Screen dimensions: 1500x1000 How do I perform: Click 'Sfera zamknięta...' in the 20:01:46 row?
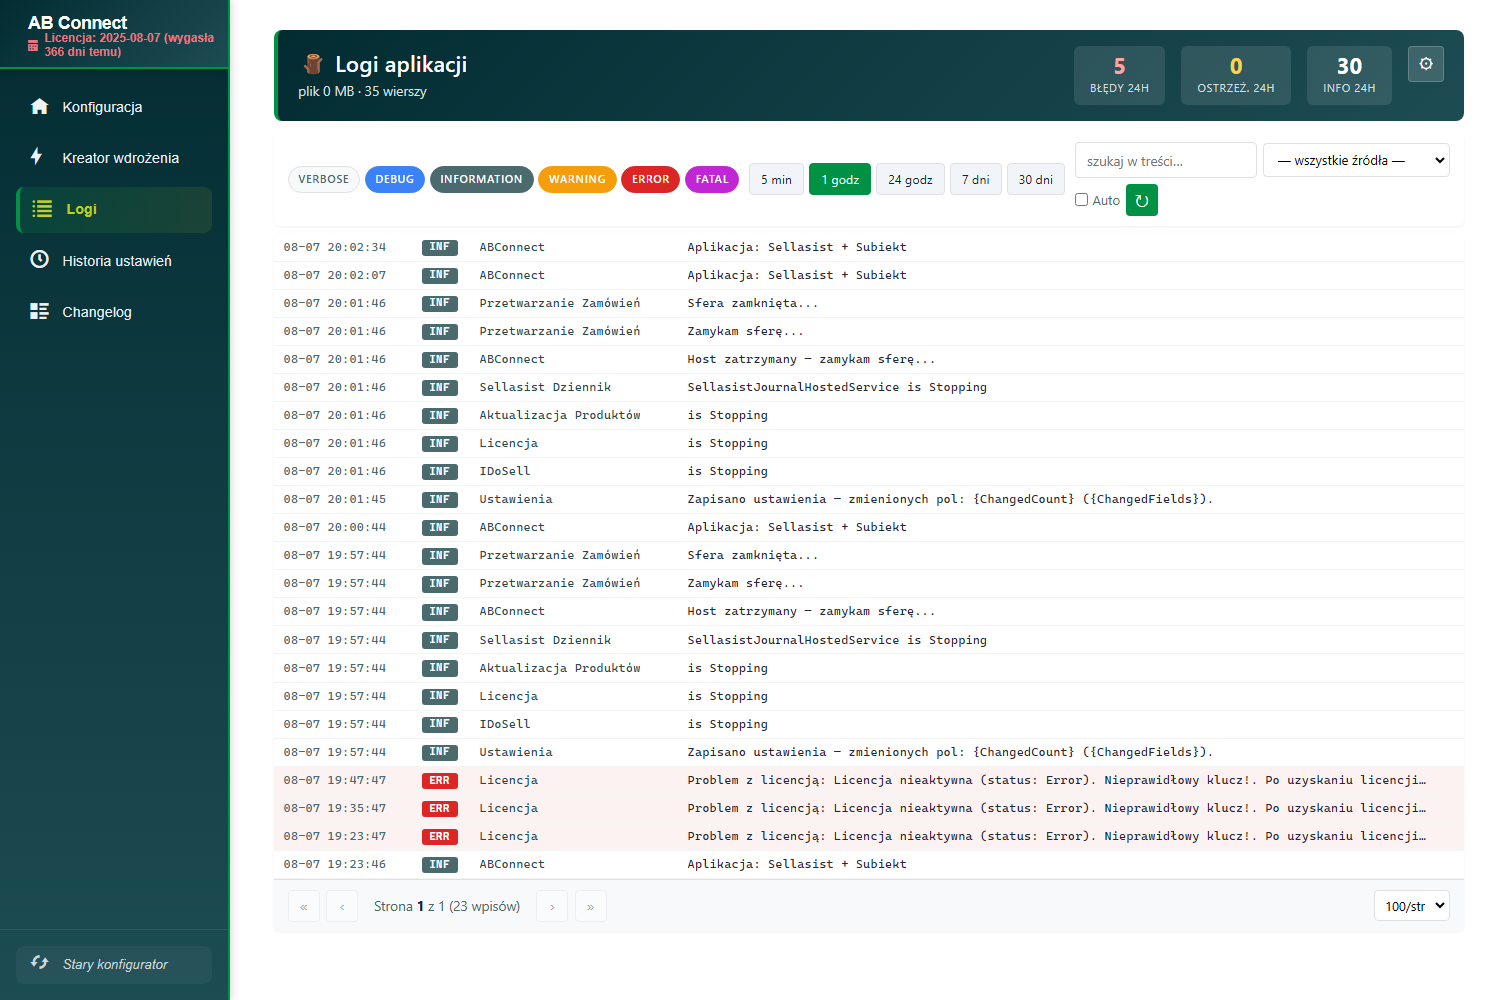(x=752, y=303)
